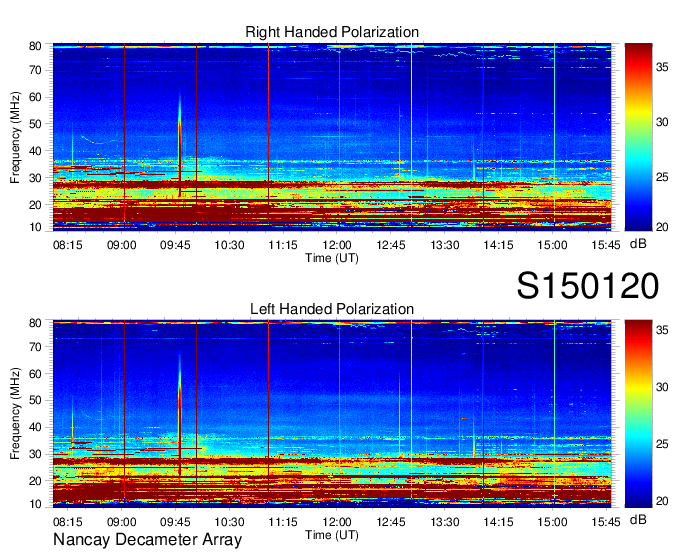Screen dimensions: 680x552
Task: Click the Right Handed panel's "Time (UT)" axis label
Action: click(332, 258)
